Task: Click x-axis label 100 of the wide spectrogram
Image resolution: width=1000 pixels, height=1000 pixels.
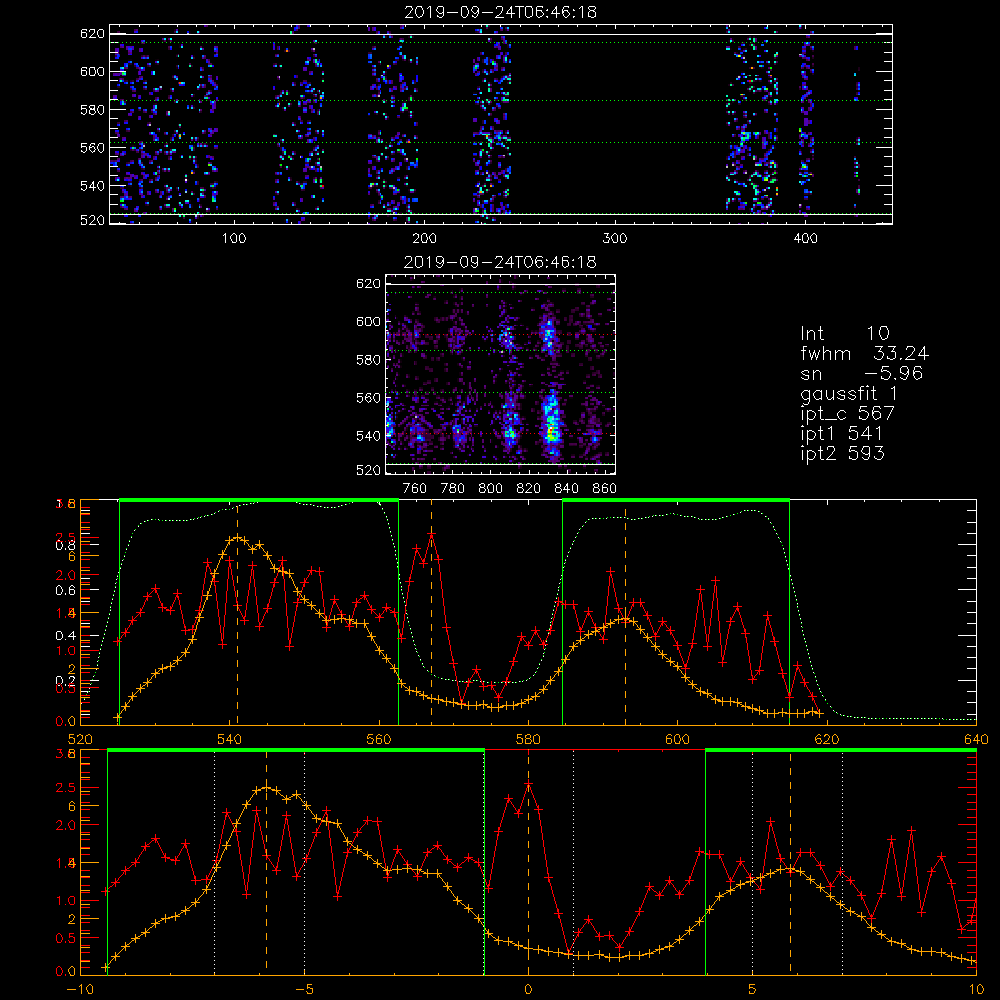Action: tap(234, 239)
